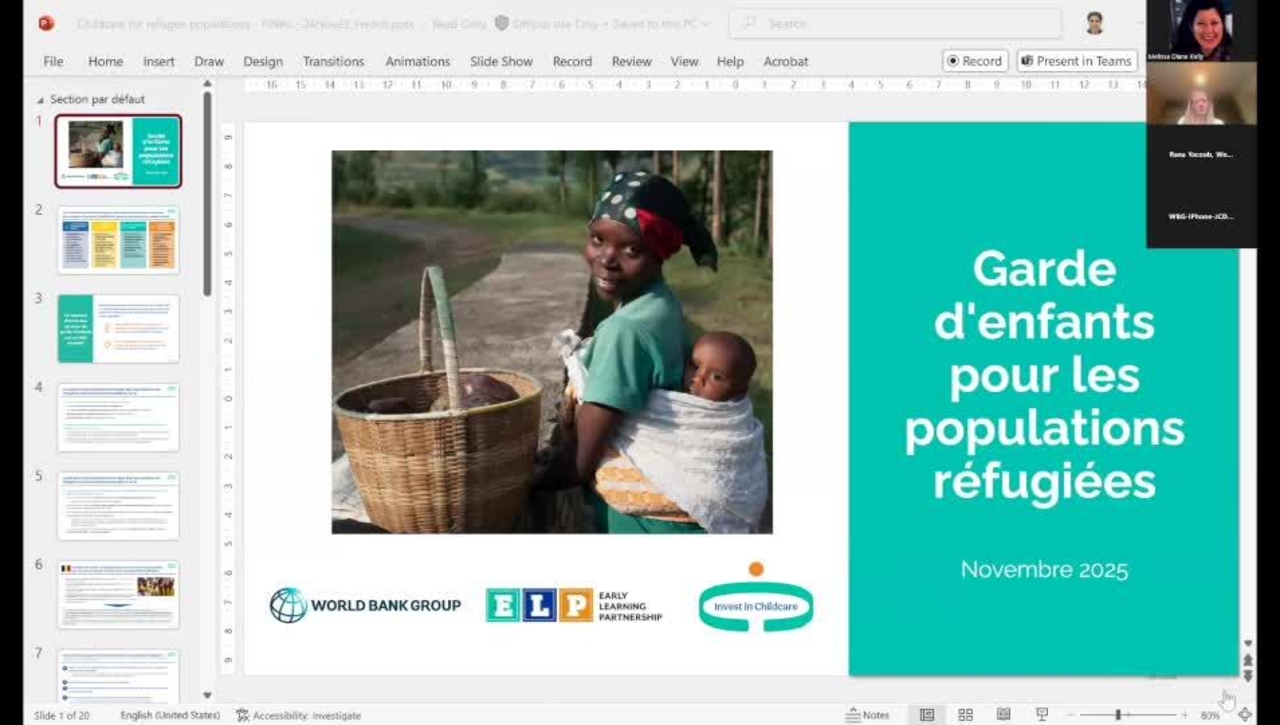The width and height of the screenshot is (1280, 725).
Task: Select slide 1 thumbnail
Action: pos(118,151)
